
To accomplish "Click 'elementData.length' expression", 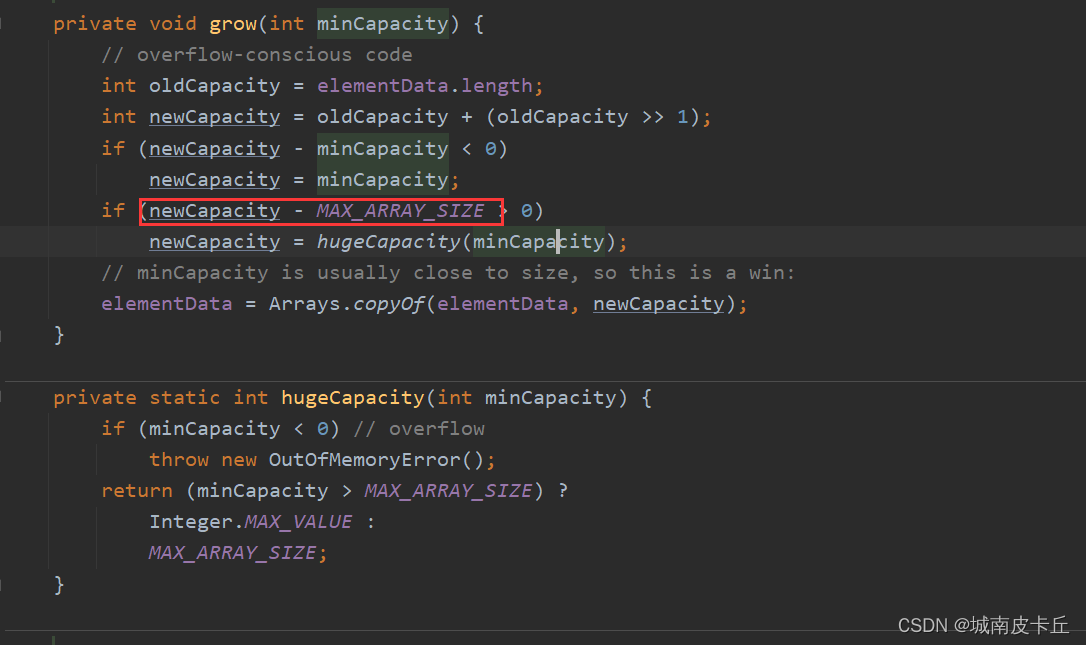I will [x=425, y=86].
